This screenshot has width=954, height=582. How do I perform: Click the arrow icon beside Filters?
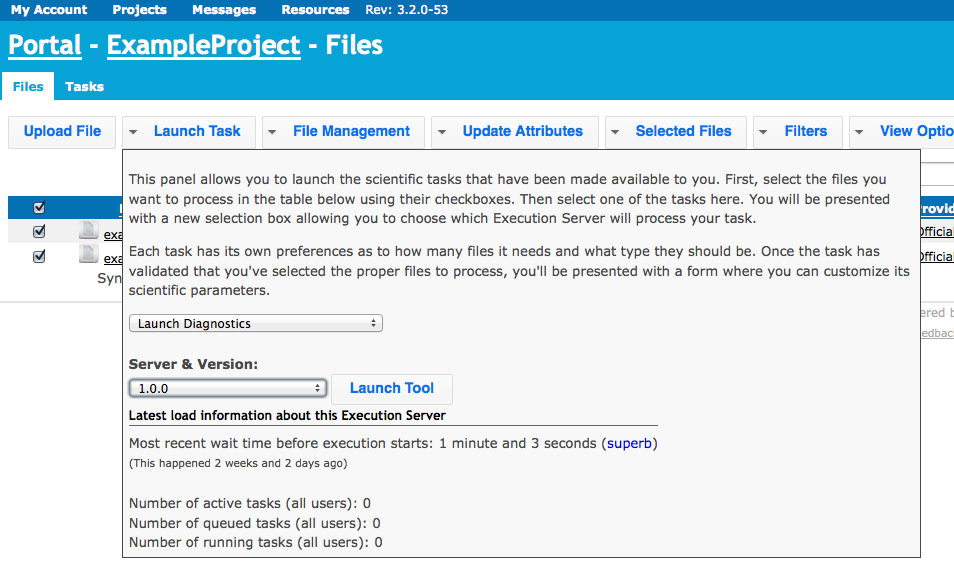(x=763, y=131)
